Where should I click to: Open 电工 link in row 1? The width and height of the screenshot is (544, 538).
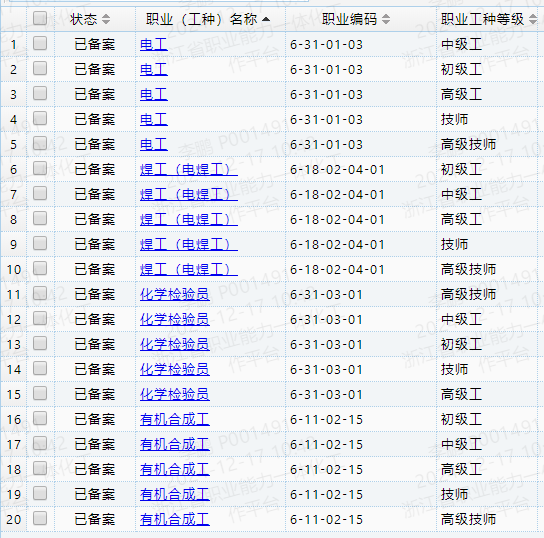[154, 45]
